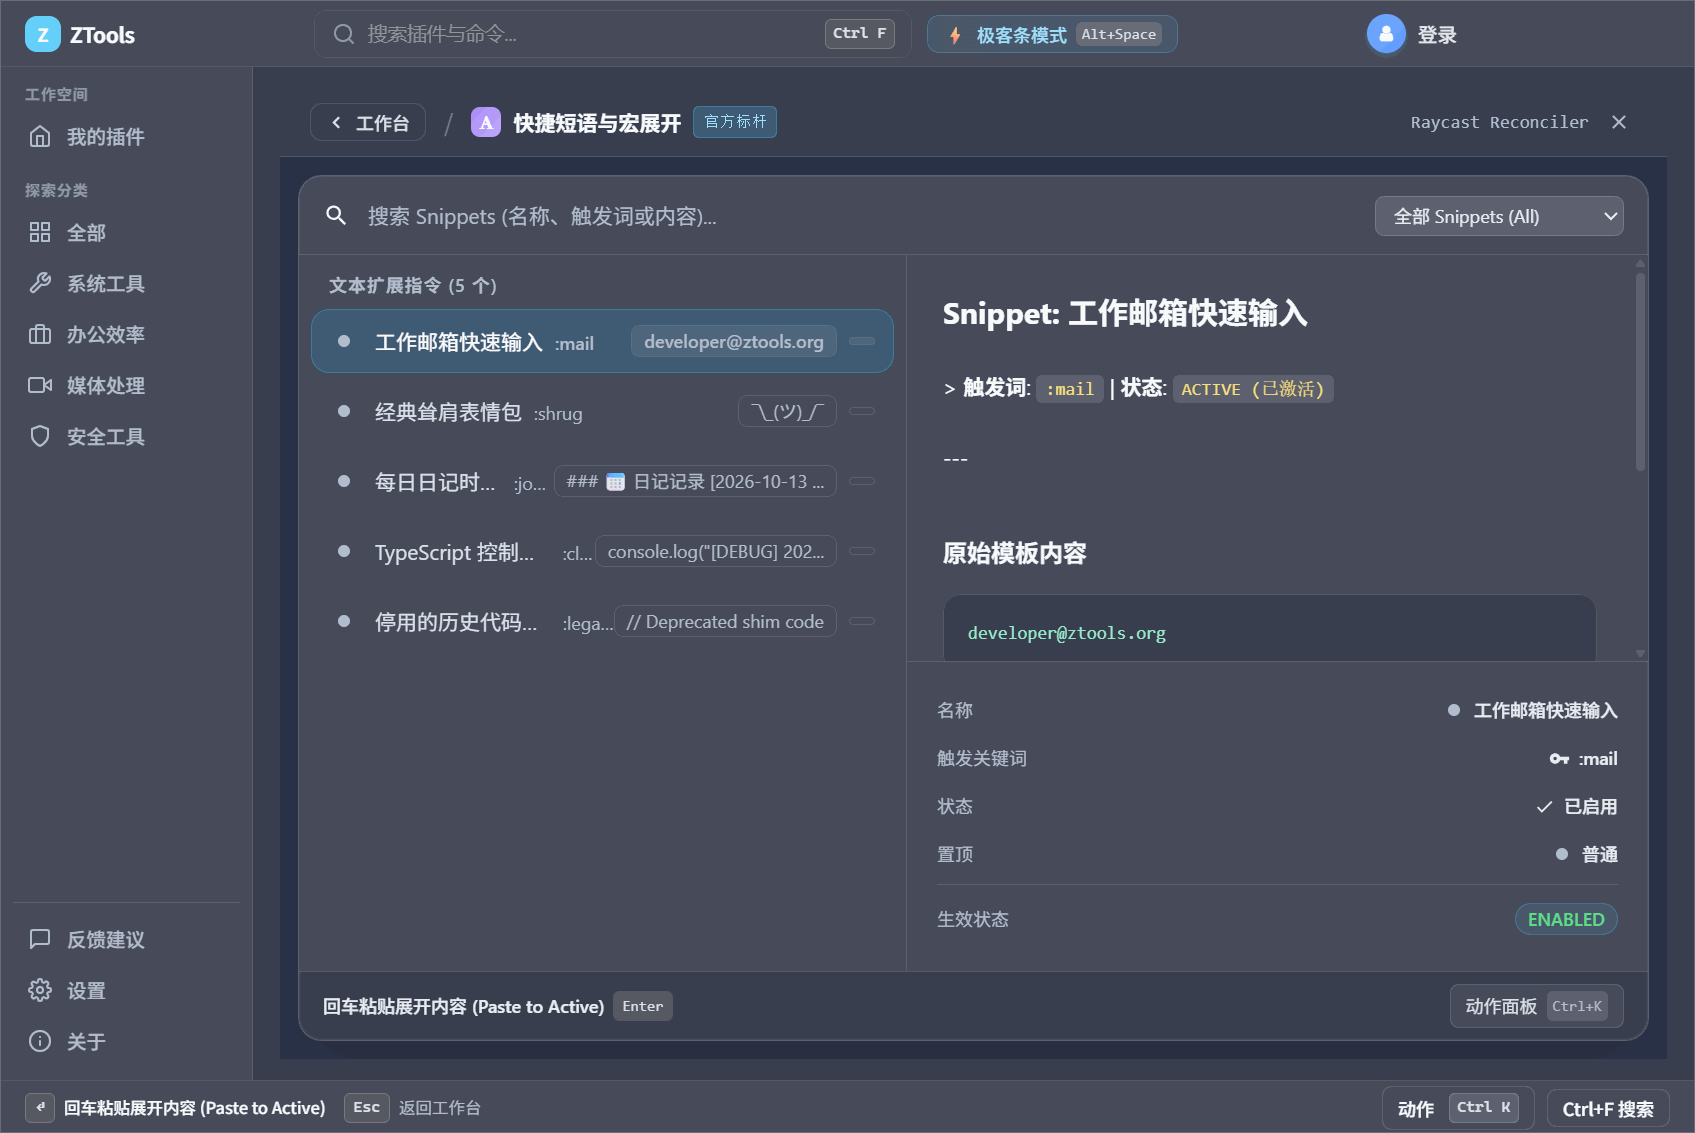Screen dimensions: 1695x1133
Task: Click the info icon for 关于
Action: pos(40,1042)
